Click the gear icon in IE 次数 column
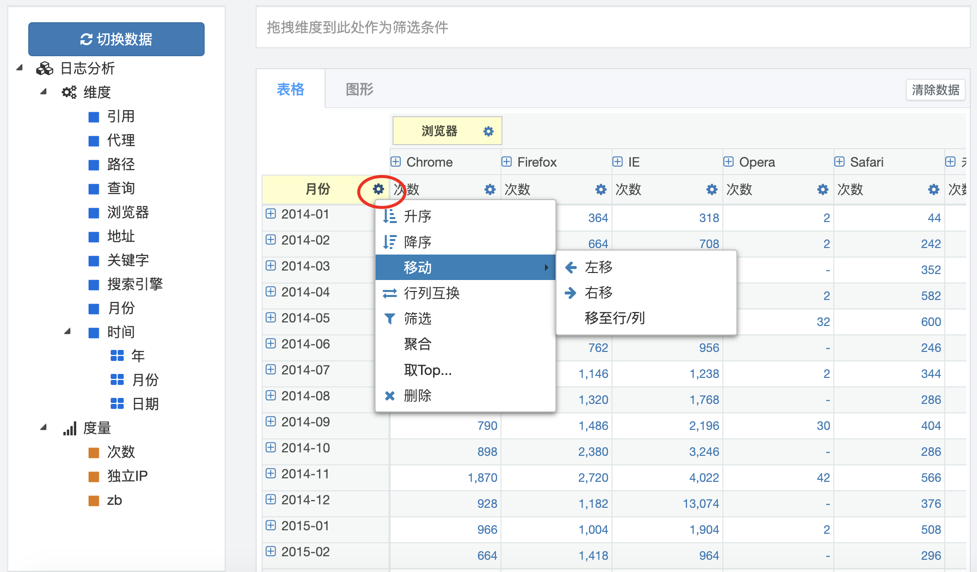 pos(711,190)
